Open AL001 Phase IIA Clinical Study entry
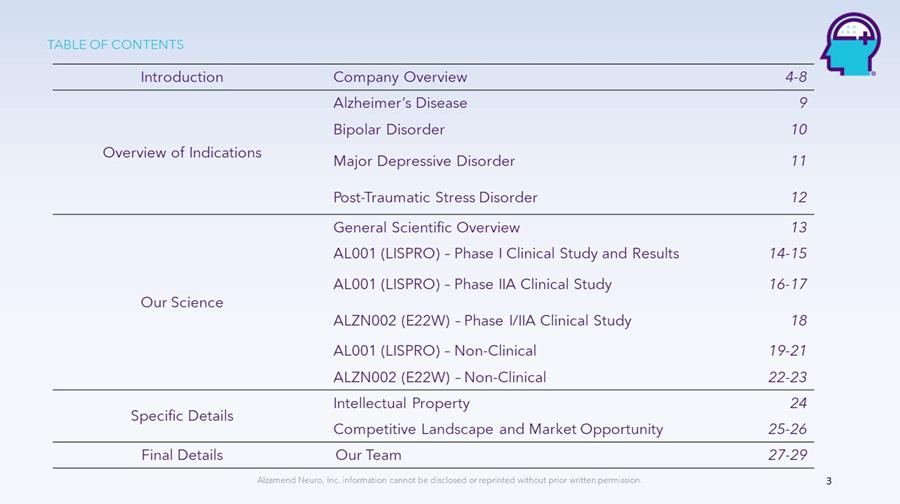900x504 pixels. [x=472, y=284]
